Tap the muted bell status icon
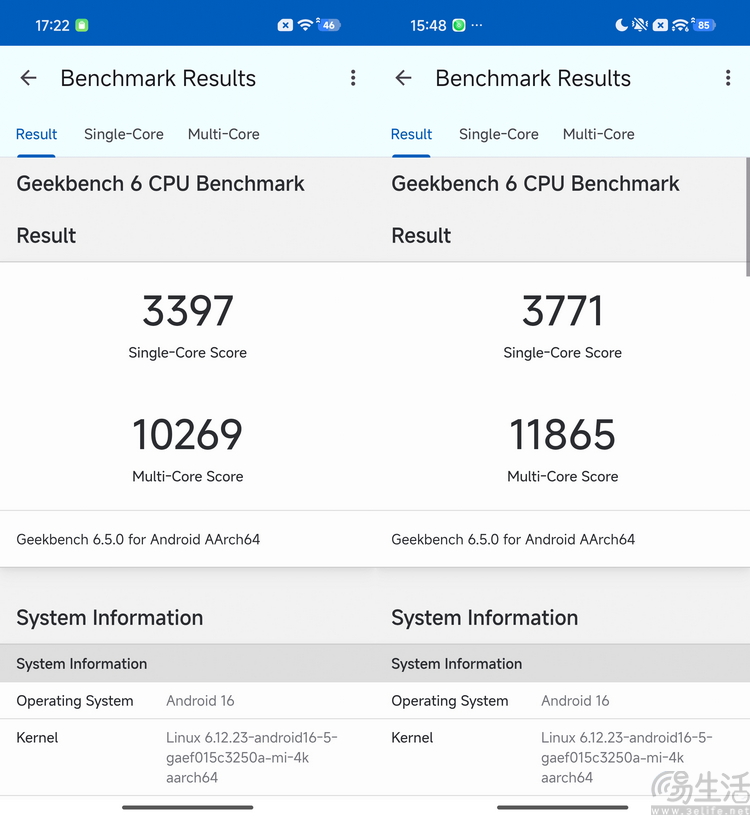The image size is (750, 816). [x=640, y=25]
